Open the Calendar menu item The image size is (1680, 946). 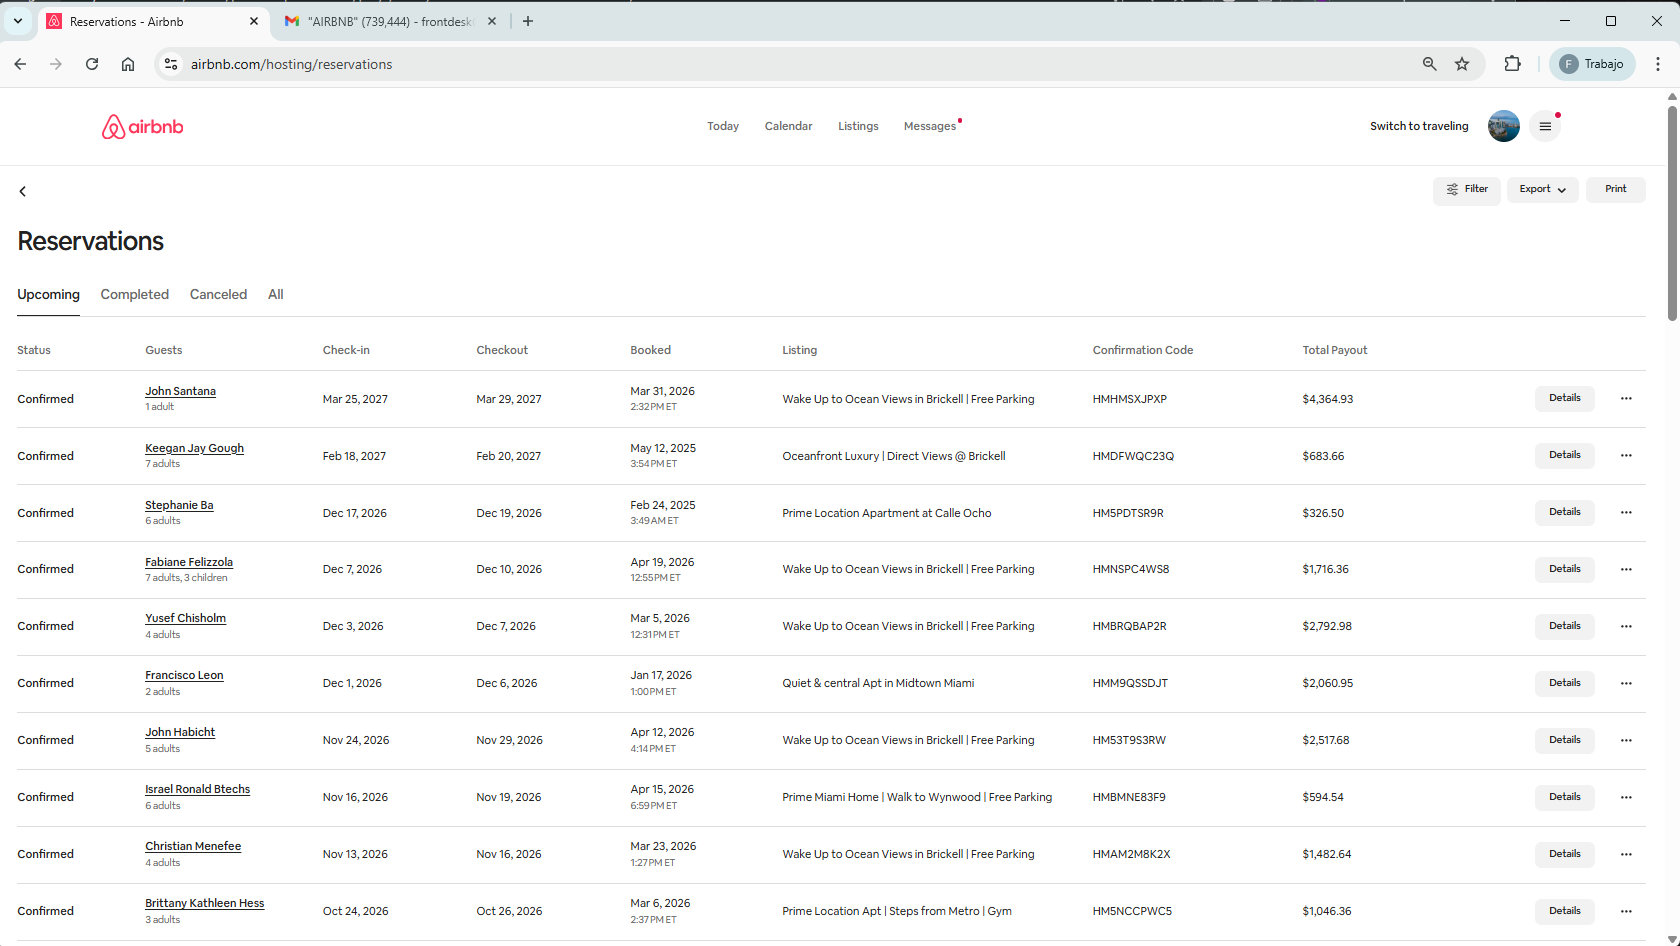point(788,126)
